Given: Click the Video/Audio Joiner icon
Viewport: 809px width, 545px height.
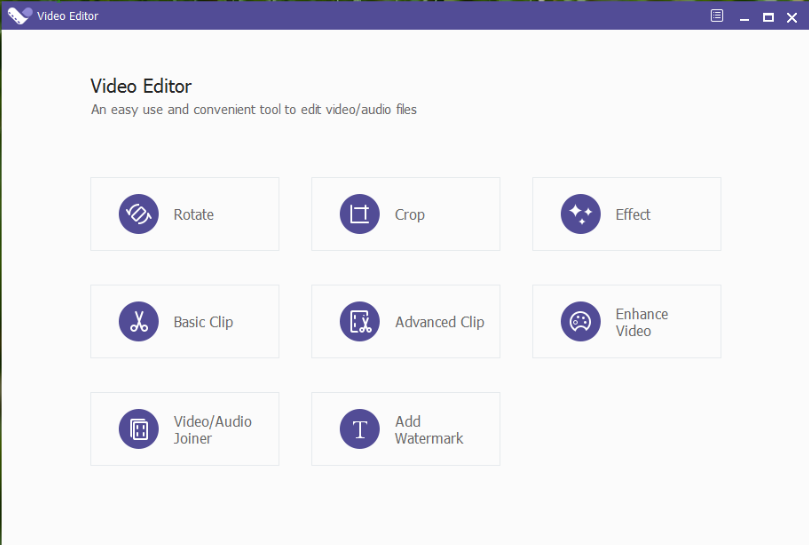Looking at the screenshot, I should [139, 429].
